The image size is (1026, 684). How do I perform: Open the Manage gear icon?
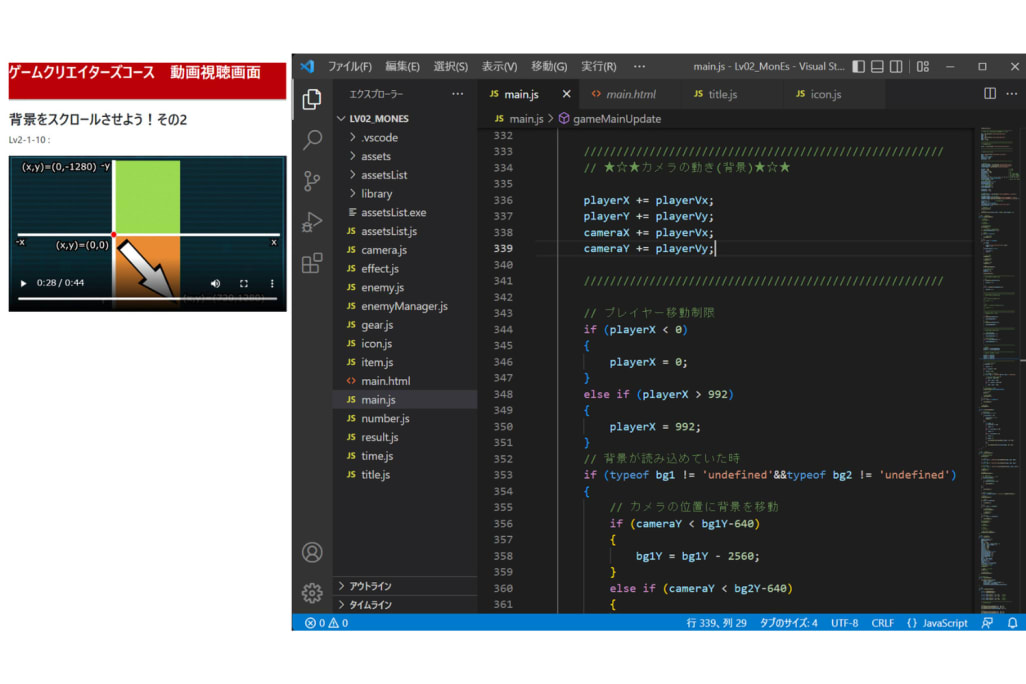(312, 593)
